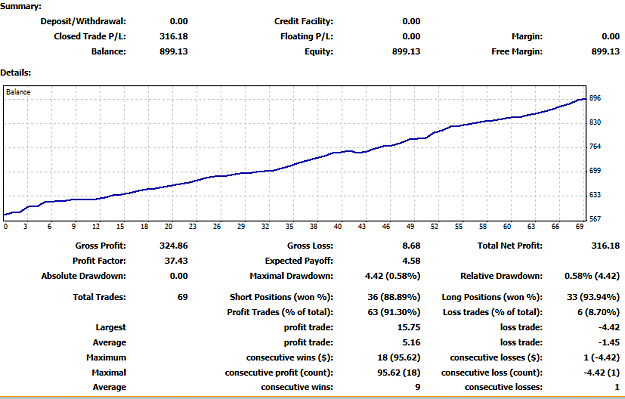
Task: Select Profit Trades value 63 (91.30%)
Action: coord(394,312)
